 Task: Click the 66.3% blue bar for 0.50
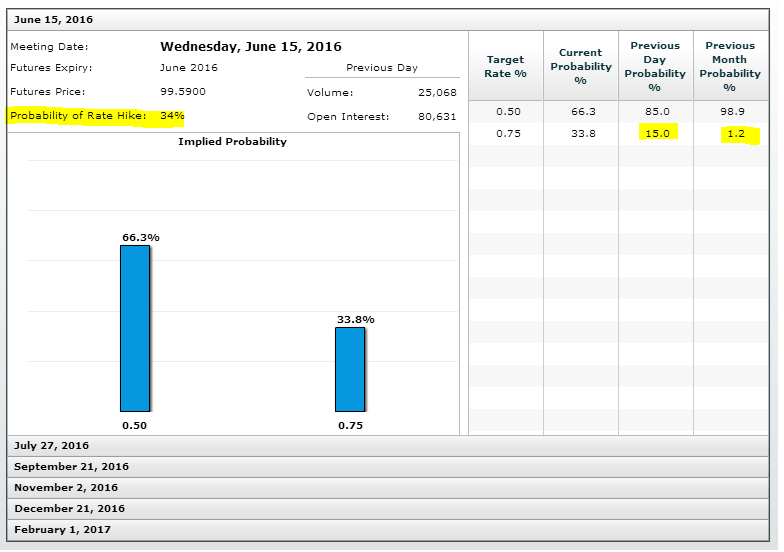pyautogui.click(x=135, y=328)
